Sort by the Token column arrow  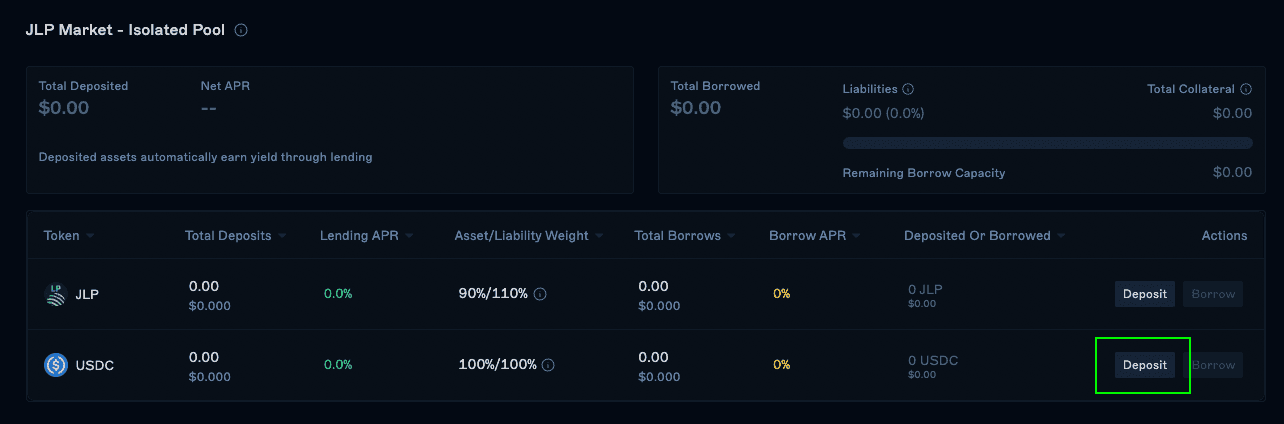[x=90, y=236]
